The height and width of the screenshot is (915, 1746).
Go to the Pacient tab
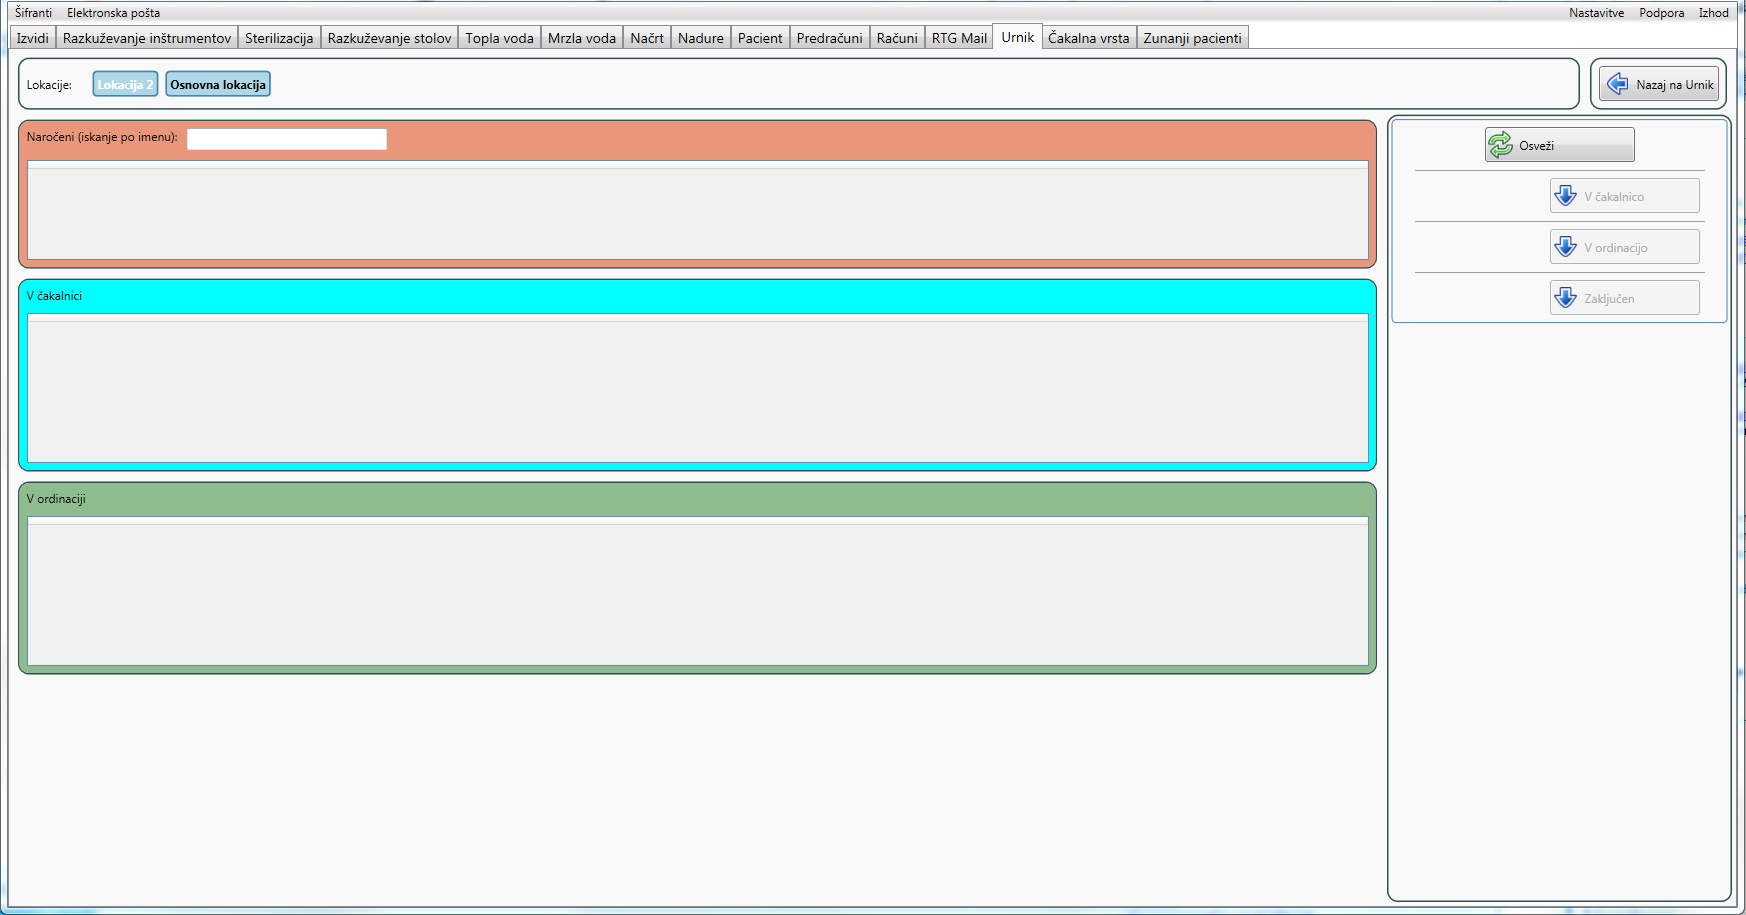tap(760, 38)
